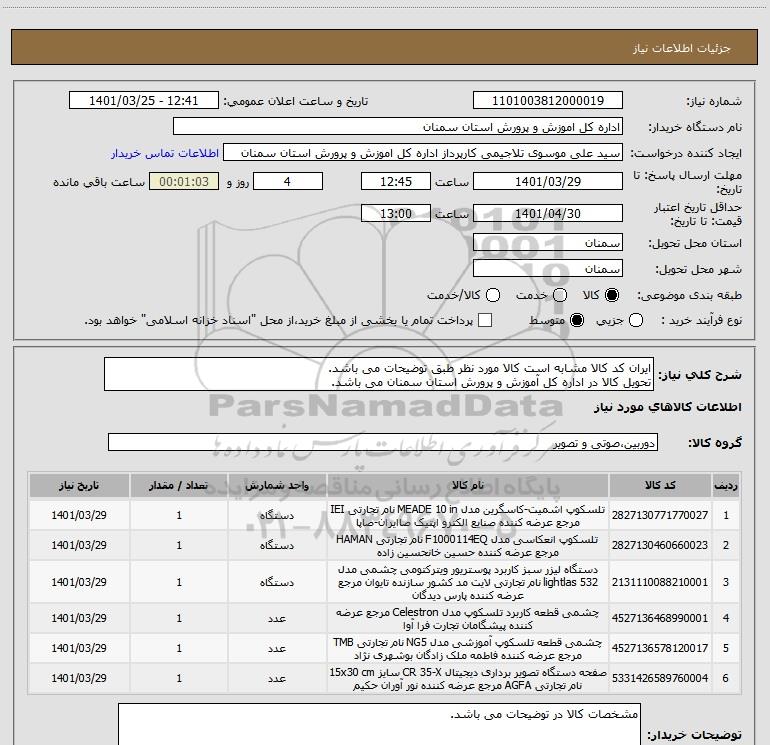
Task: Click the اطلاعات کالاهای مورد نیاز section heading
Action: (x=668, y=407)
